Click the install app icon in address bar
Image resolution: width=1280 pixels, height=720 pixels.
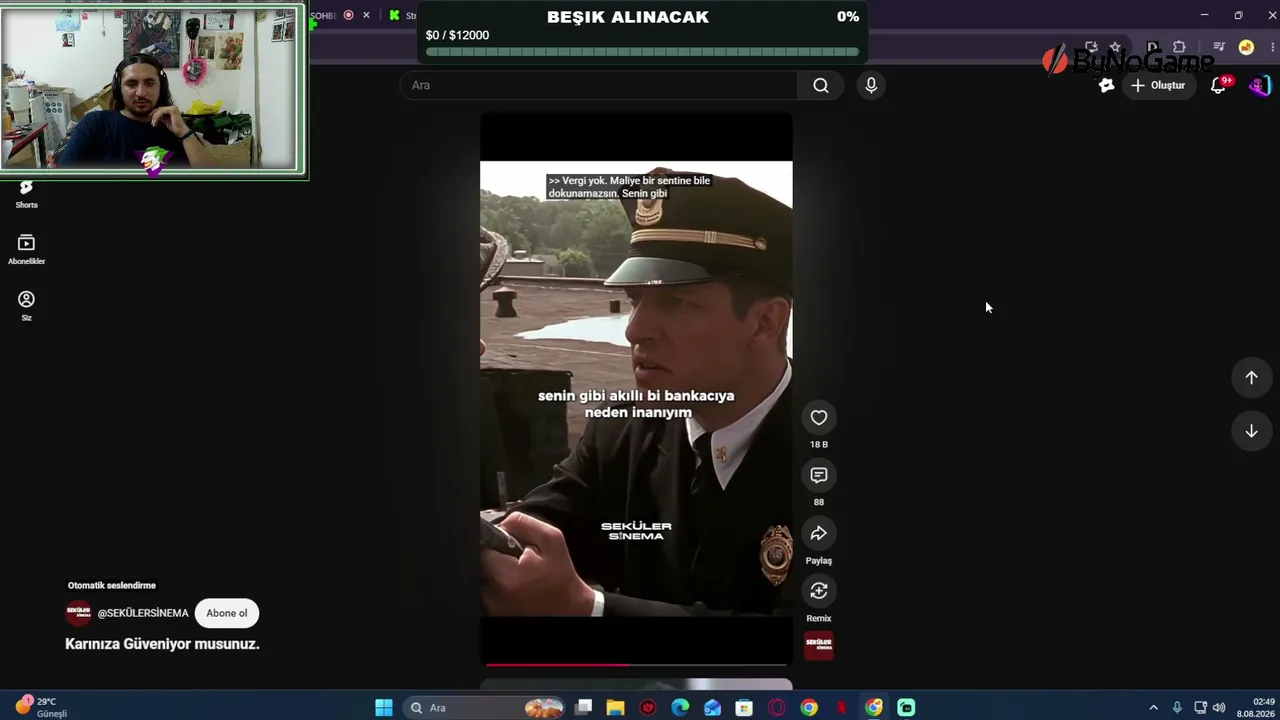[1091, 47]
